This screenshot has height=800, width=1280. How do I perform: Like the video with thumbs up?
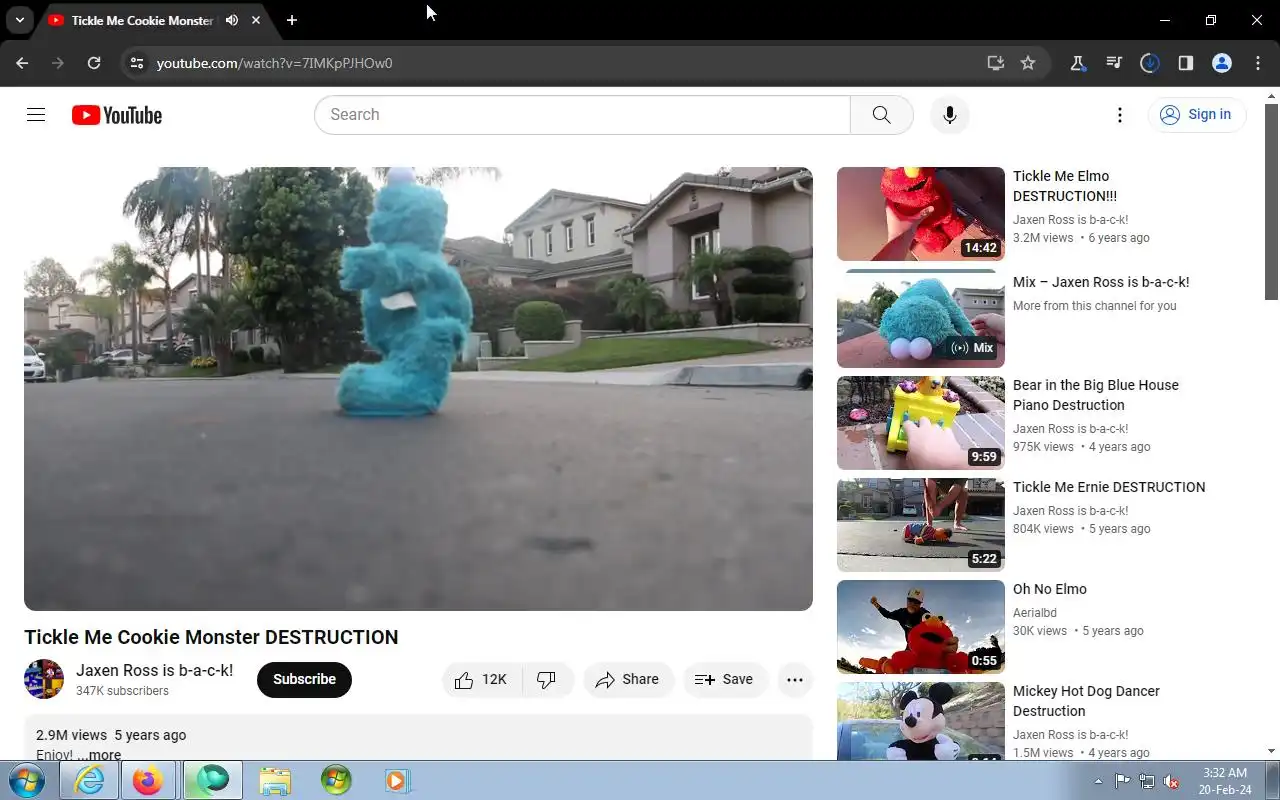coord(481,680)
